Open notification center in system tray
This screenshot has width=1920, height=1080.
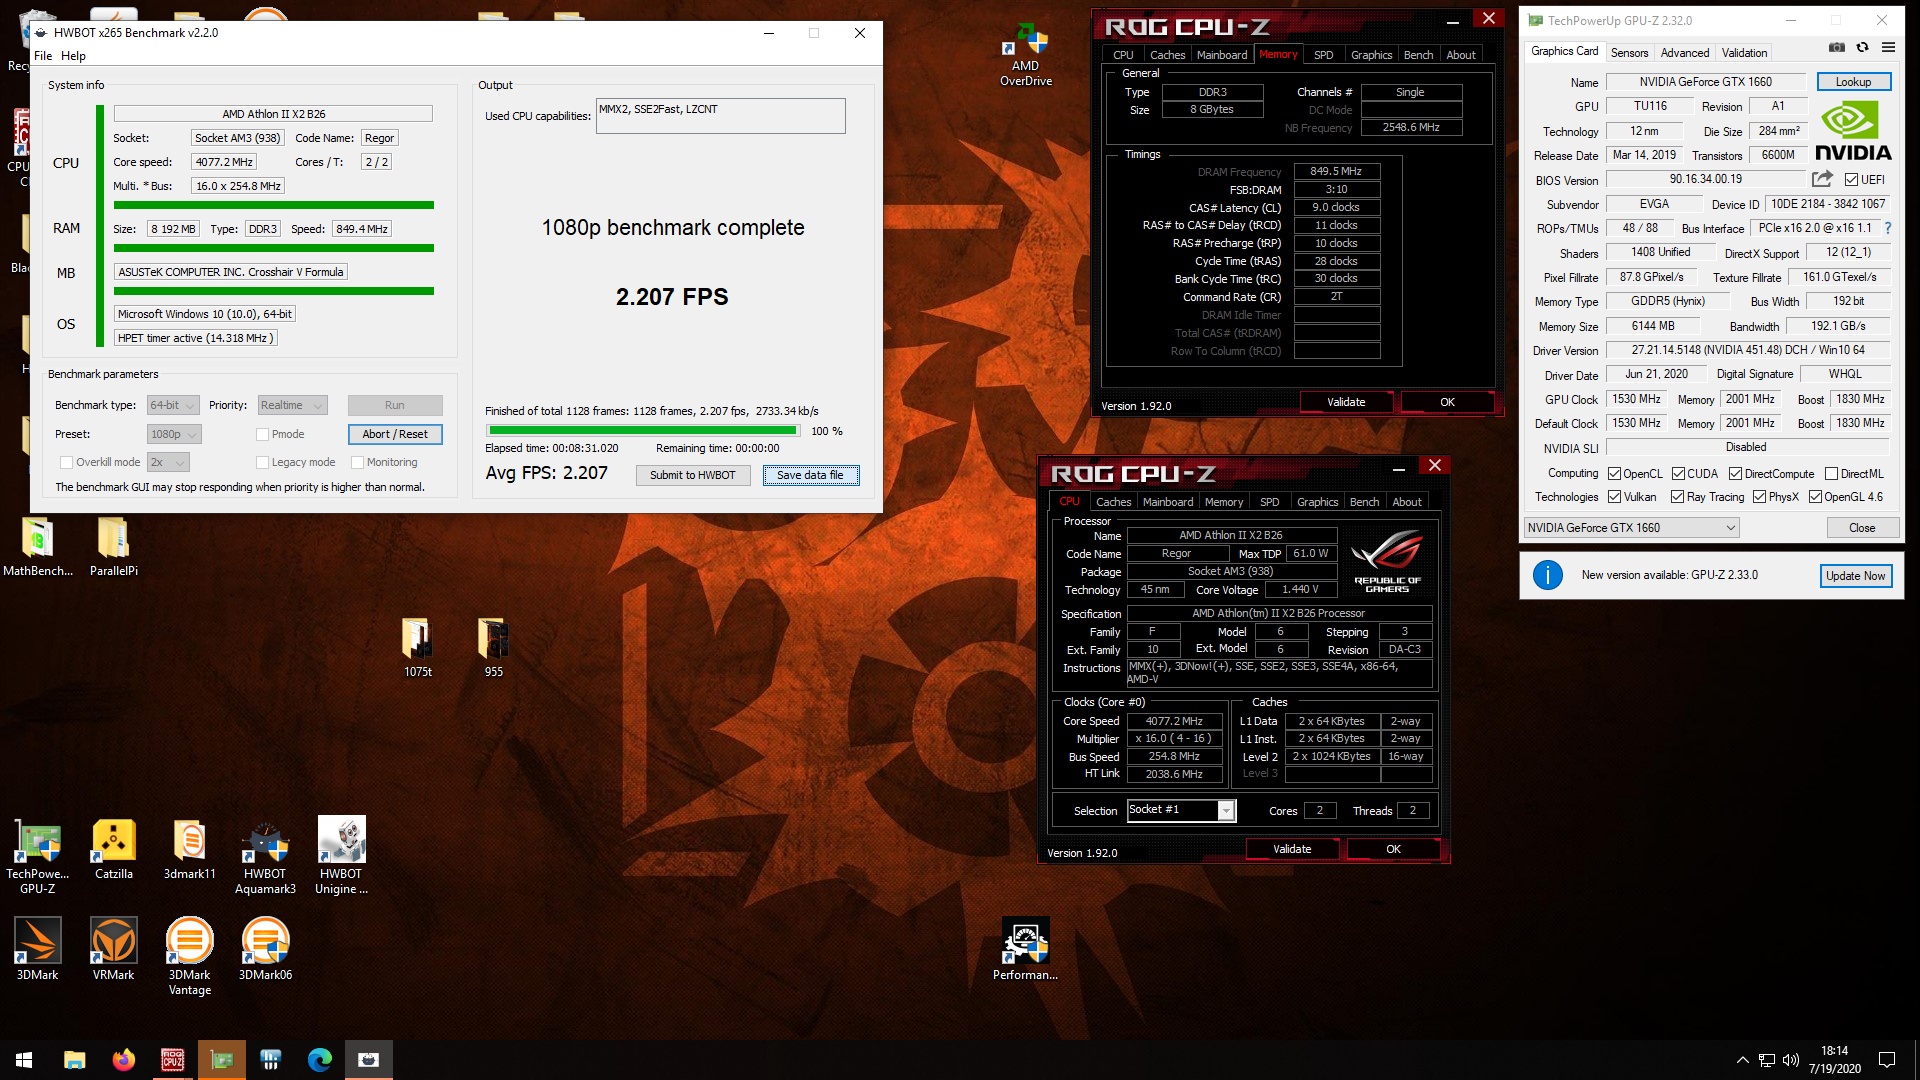[1886, 1060]
